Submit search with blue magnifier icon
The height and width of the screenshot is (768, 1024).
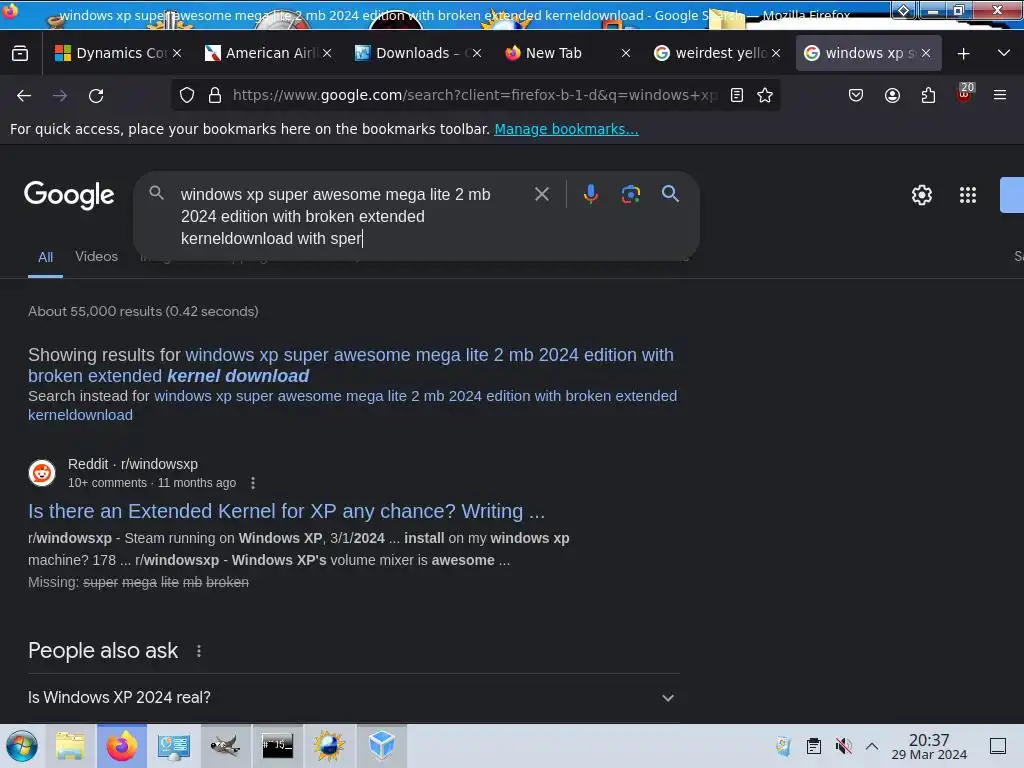(670, 193)
